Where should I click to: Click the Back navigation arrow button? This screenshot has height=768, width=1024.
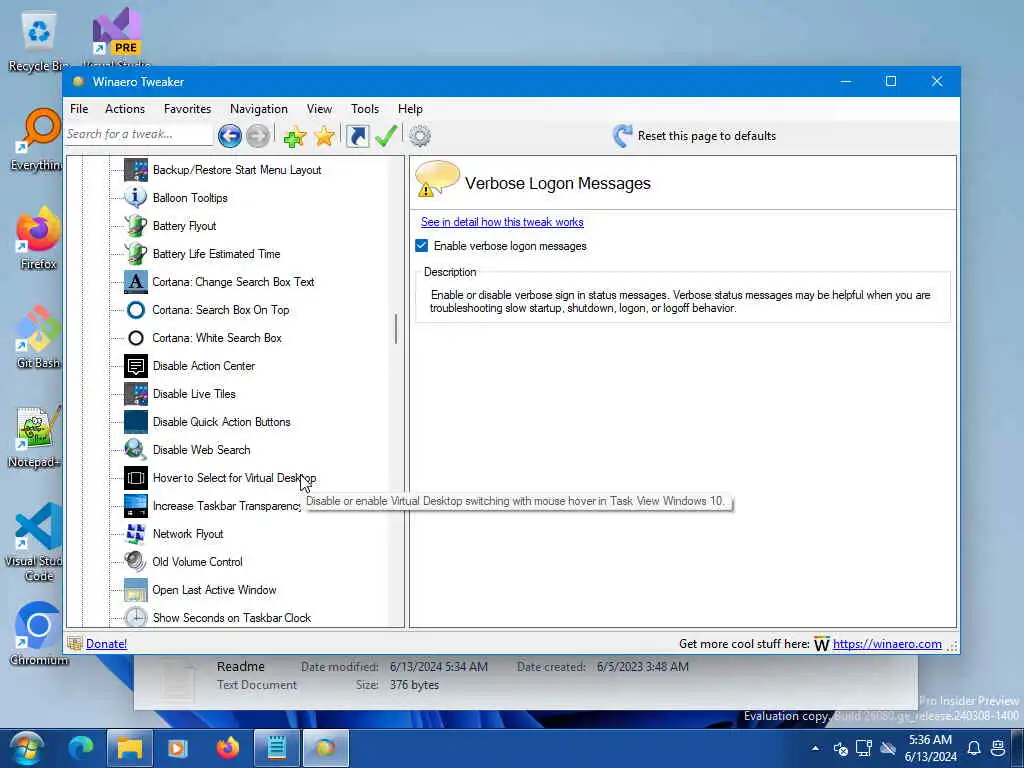tap(229, 136)
